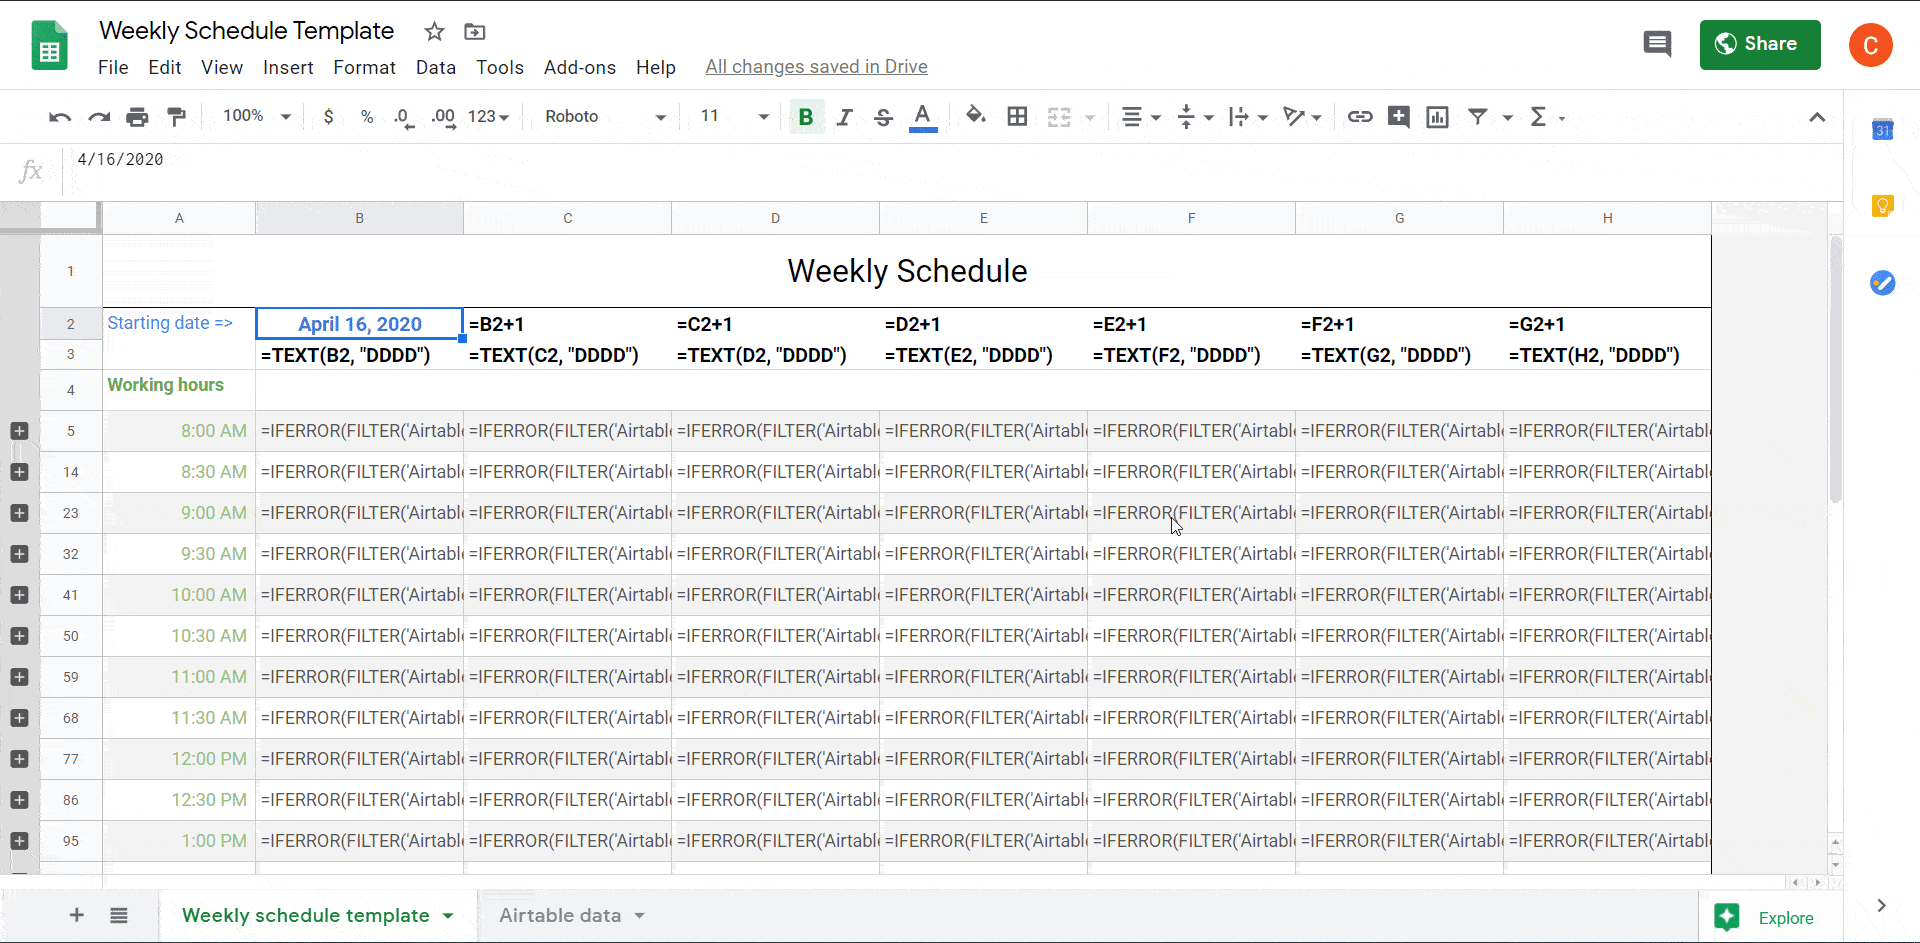Open the Google account avatar

coord(1870,45)
